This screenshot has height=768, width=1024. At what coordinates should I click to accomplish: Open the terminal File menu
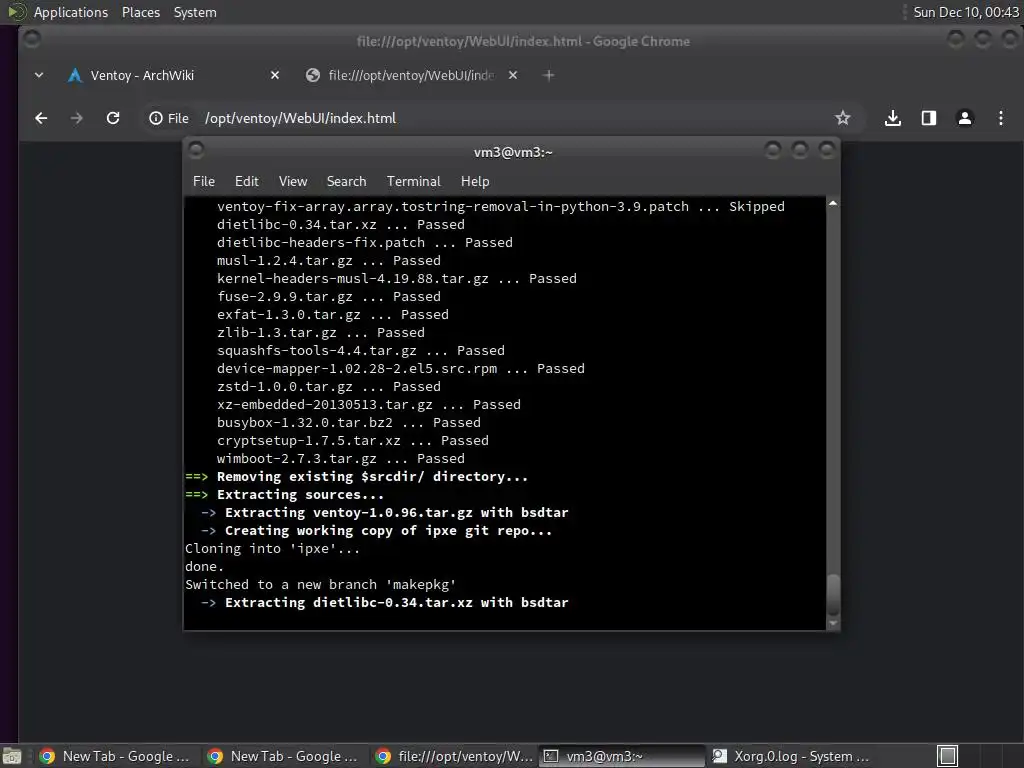coord(204,182)
